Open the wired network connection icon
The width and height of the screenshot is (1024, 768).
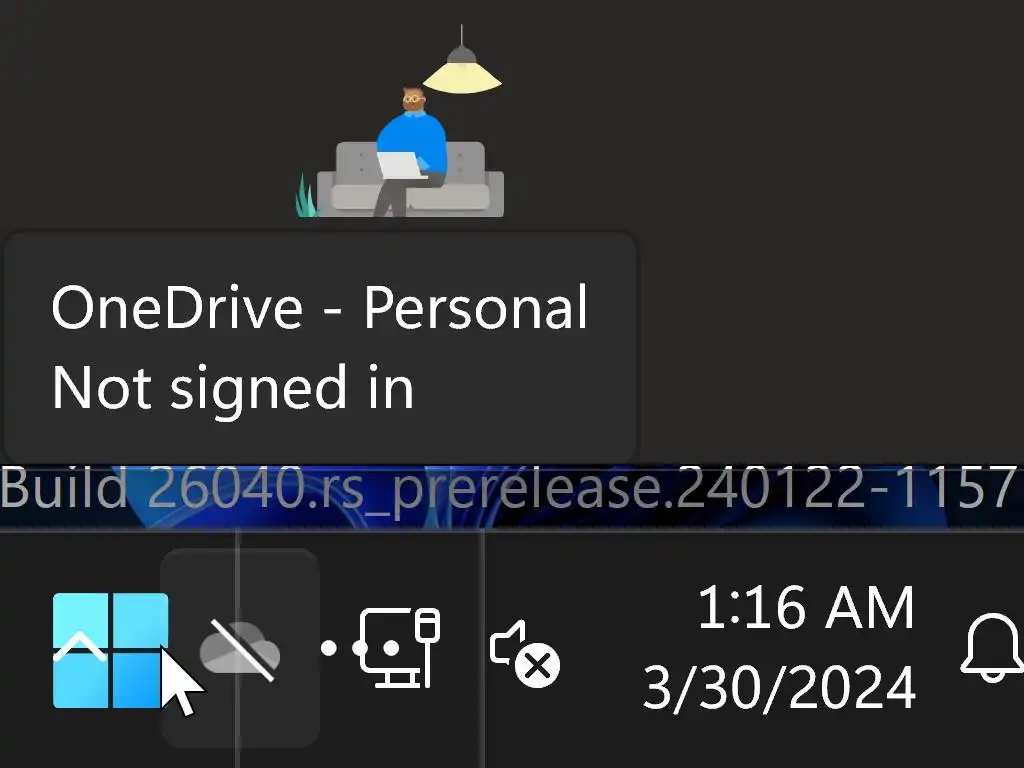click(x=399, y=647)
